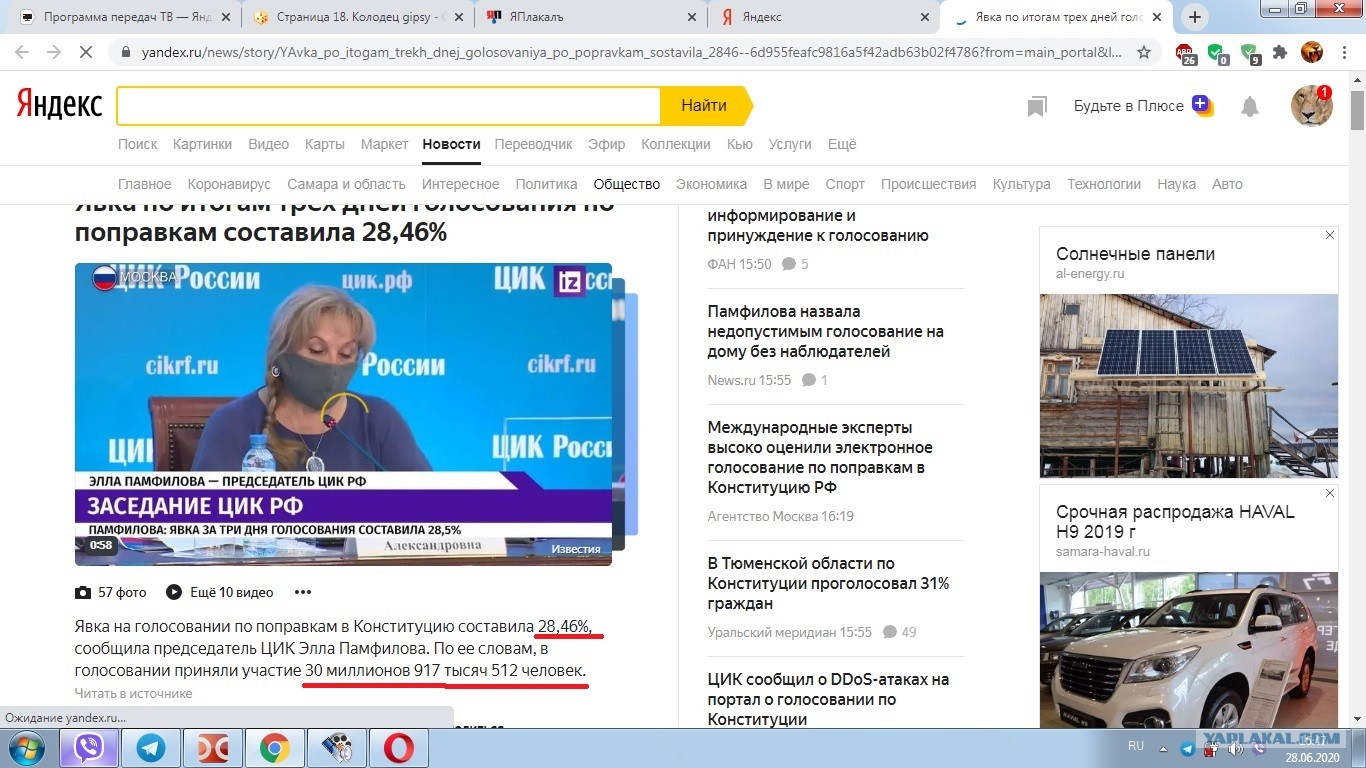
Task: Select the Экономика news category
Action: pyautogui.click(x=711, y=184)
